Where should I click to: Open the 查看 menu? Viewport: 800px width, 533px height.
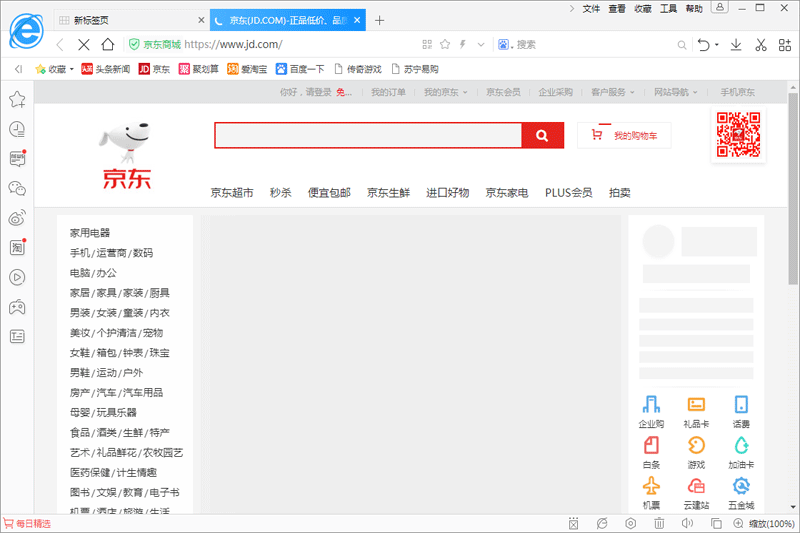point(617,9)
